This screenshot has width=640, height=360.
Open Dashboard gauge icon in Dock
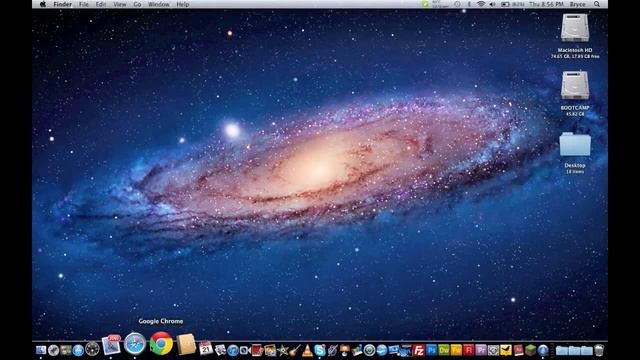92,349
